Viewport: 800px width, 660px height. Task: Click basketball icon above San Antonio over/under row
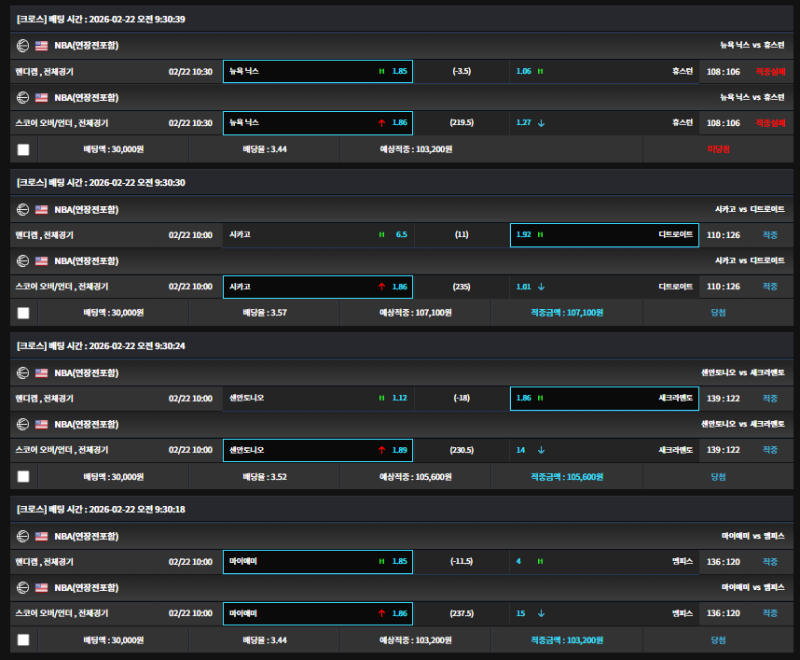click(x=23, y=424)
